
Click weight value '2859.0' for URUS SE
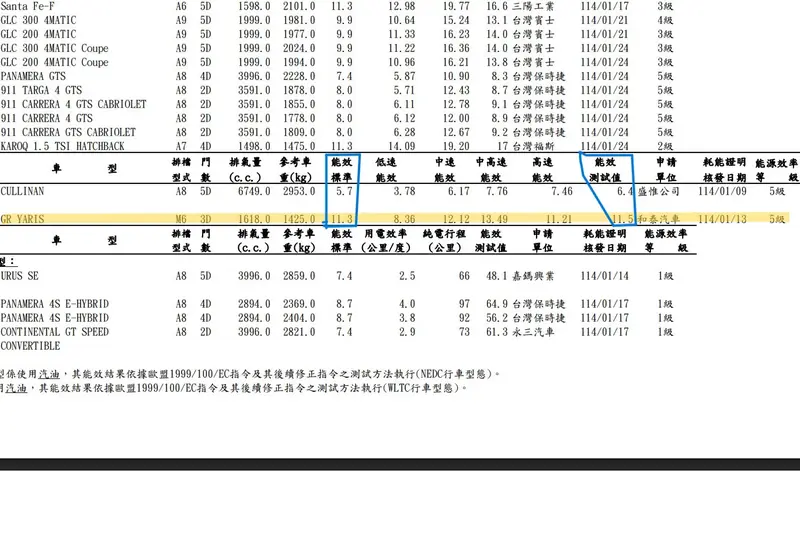(x=299, y=276)
